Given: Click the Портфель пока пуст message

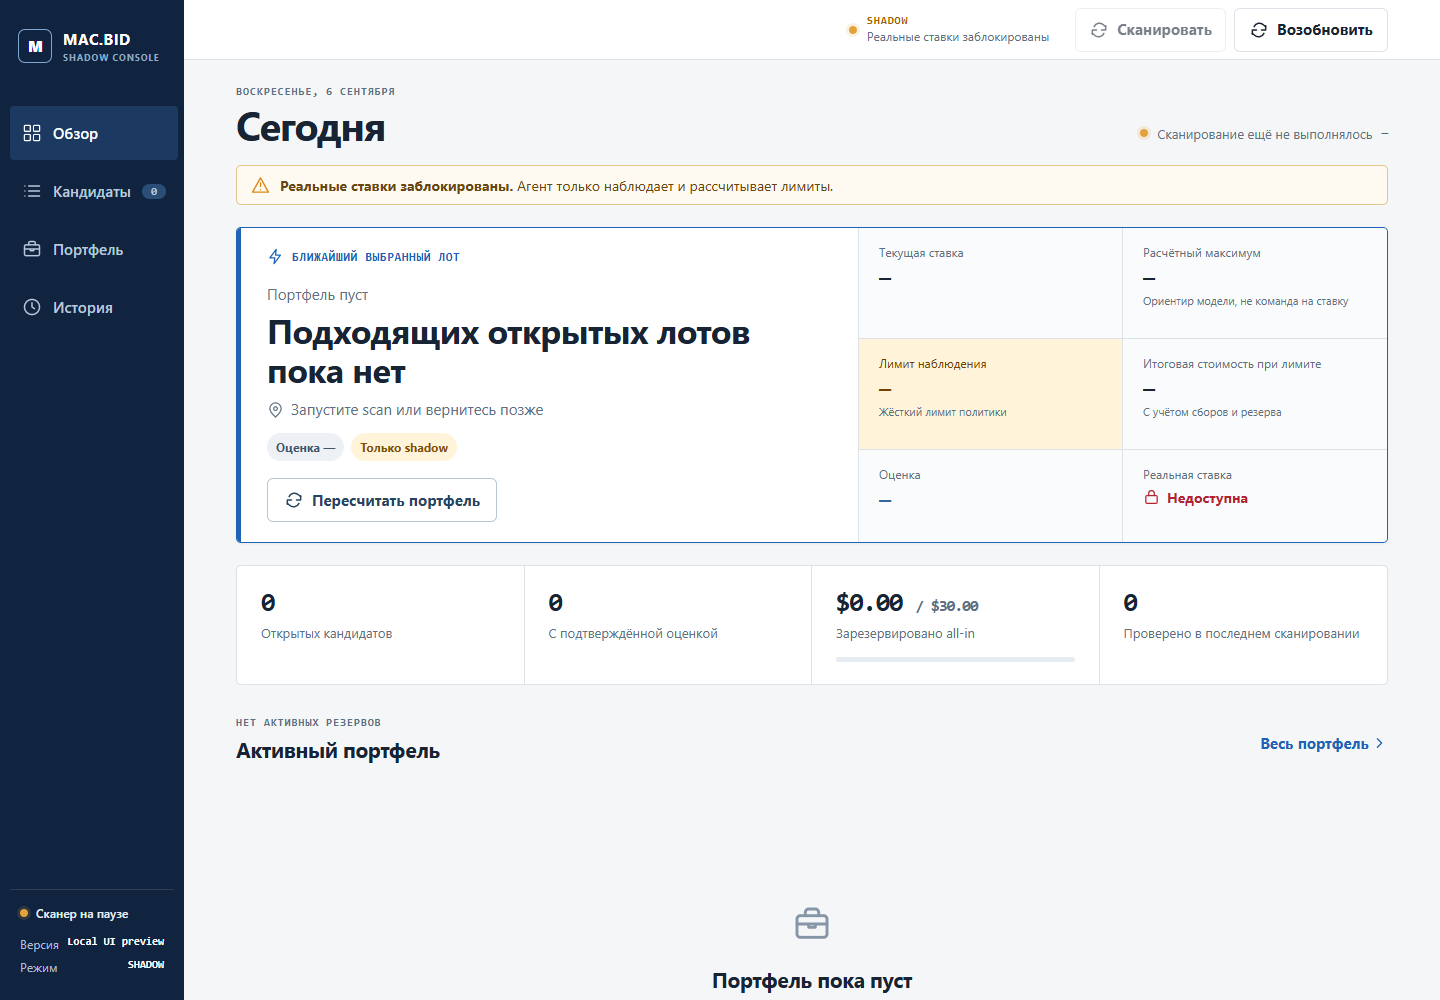Looking at the screenshot, I should [x=812, y=981].
